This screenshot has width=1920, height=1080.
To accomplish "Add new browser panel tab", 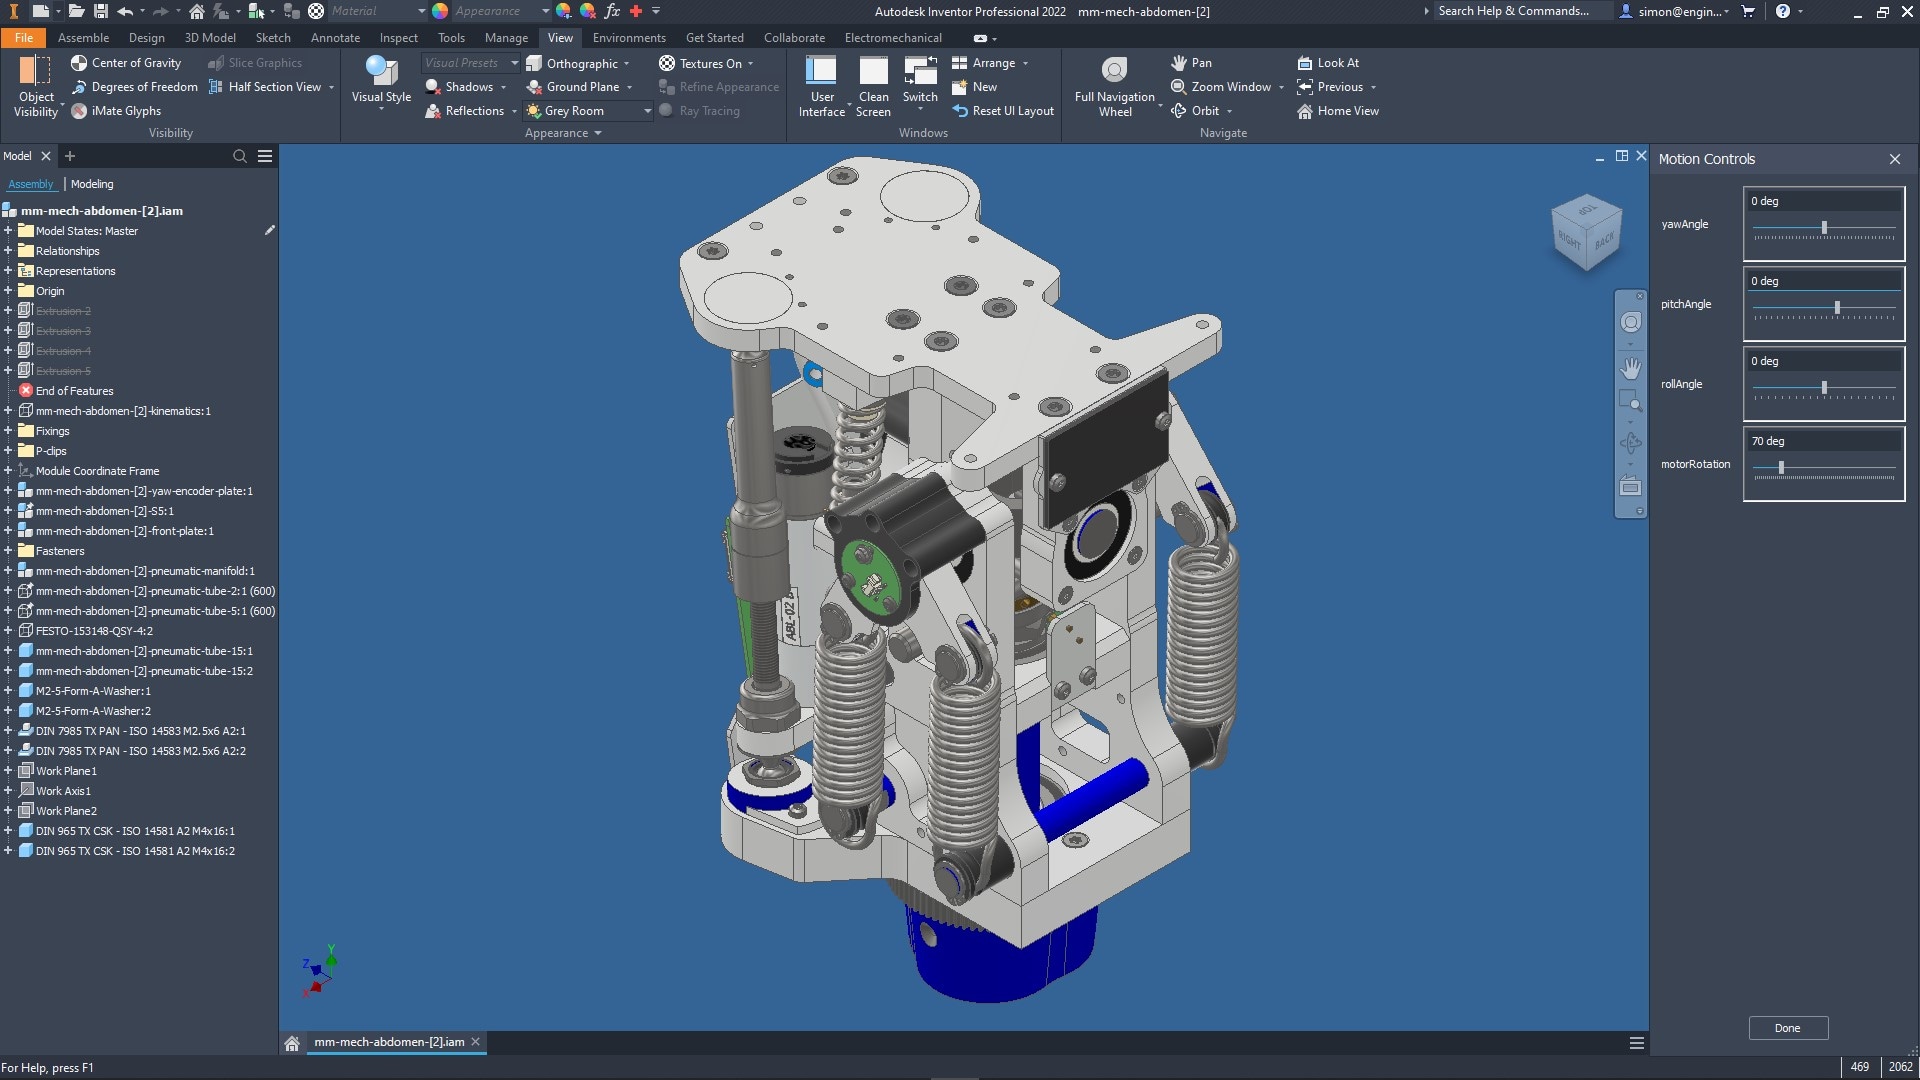I will pos(70,156).
